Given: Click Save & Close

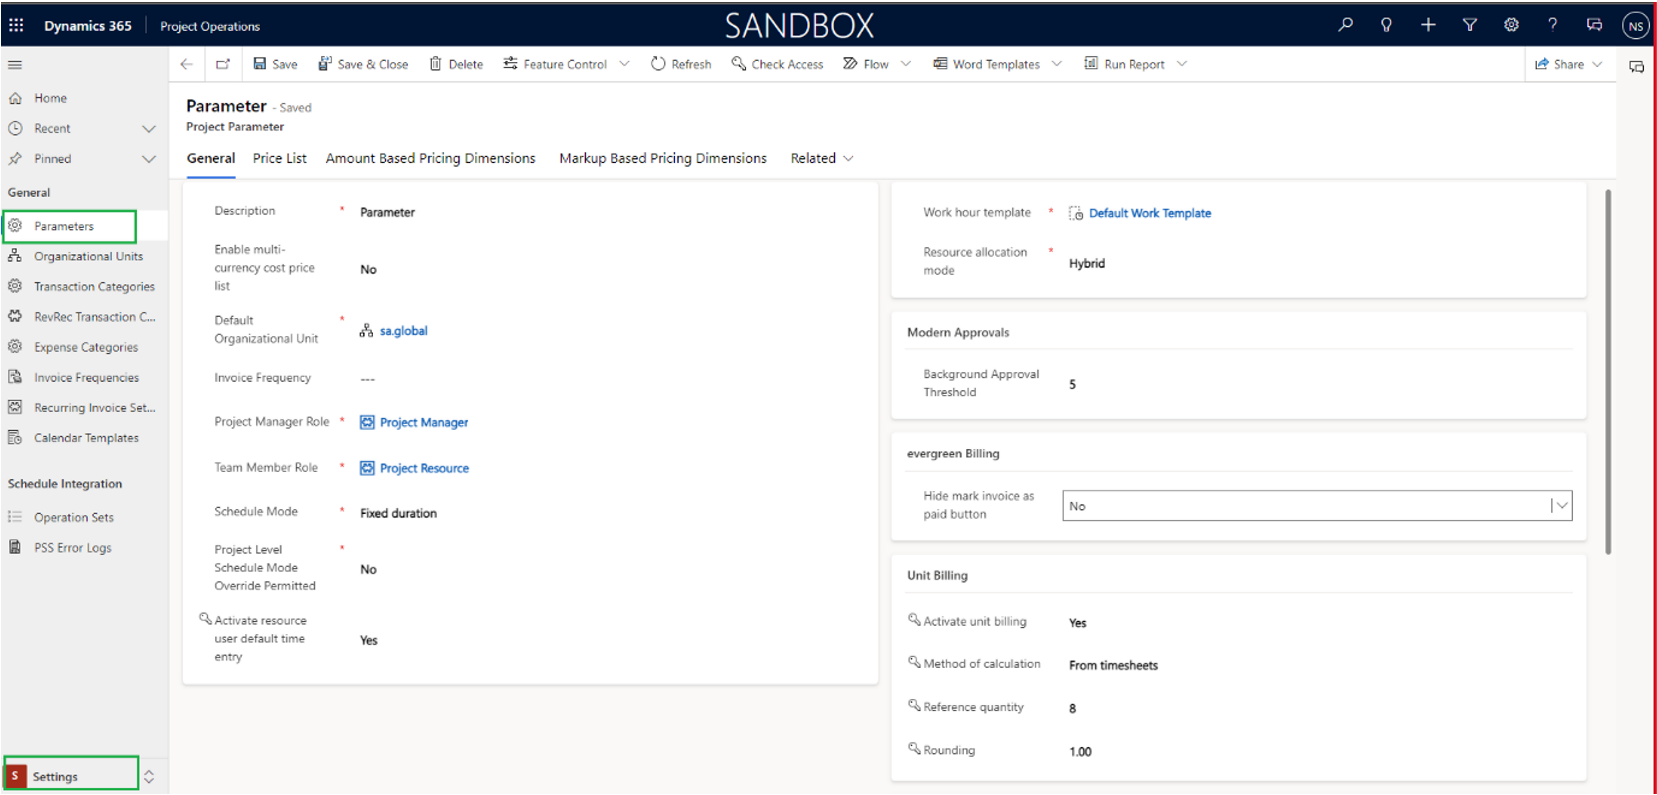Looking at the screenshot, I should 363,64.
